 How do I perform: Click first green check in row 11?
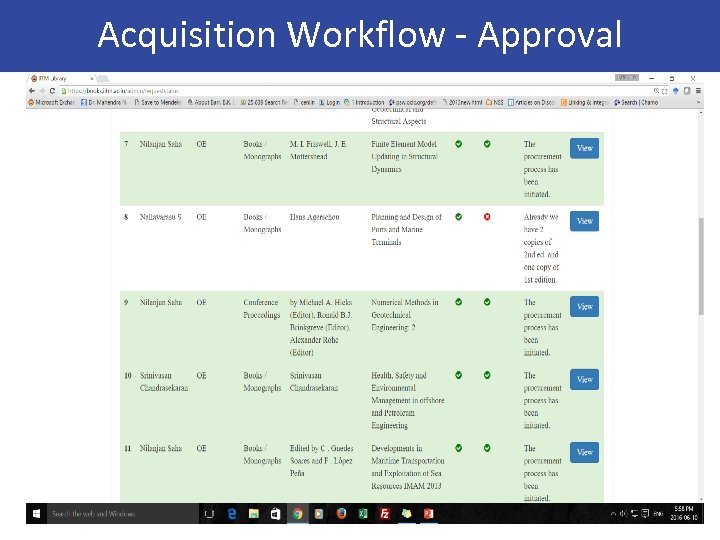(458, 448)
